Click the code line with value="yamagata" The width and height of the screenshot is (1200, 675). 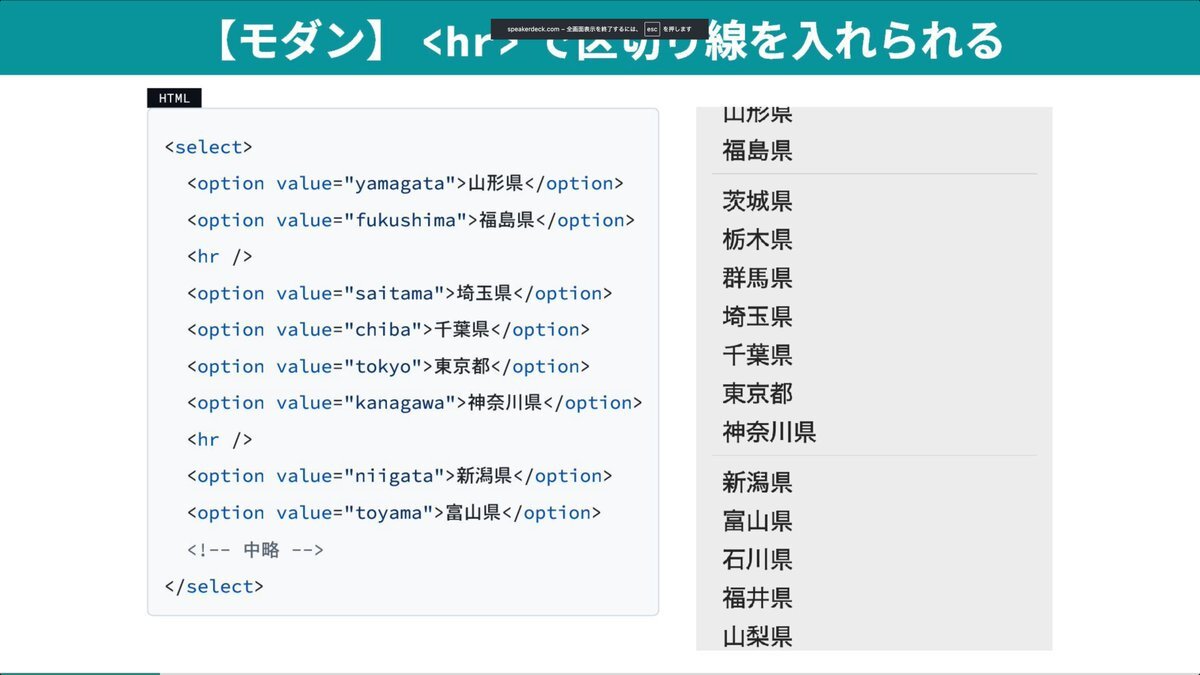pyautogui.click(x=404, y=184)
